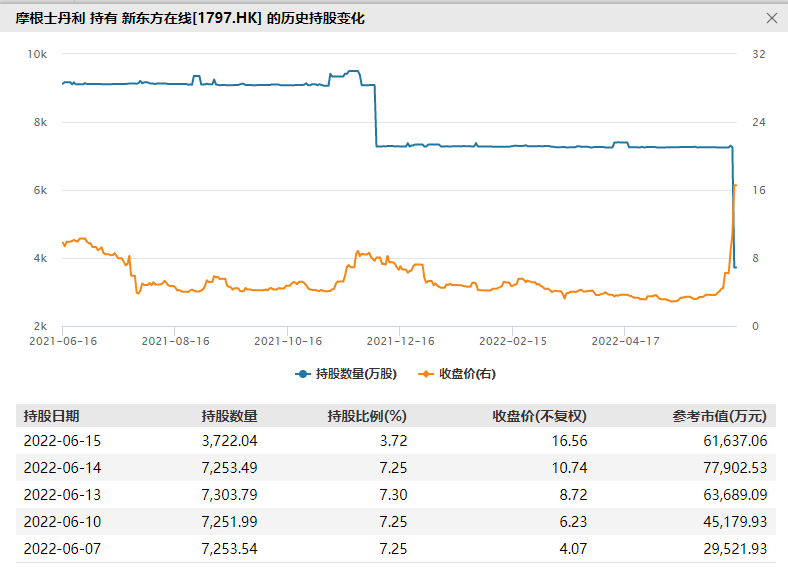Sort by the 持股数量 column header

(x=229, y=416)
